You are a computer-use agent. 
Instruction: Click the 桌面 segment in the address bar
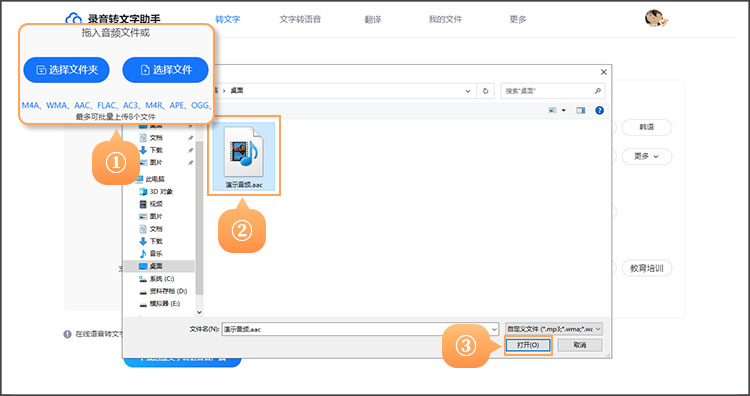click(237, 91)
